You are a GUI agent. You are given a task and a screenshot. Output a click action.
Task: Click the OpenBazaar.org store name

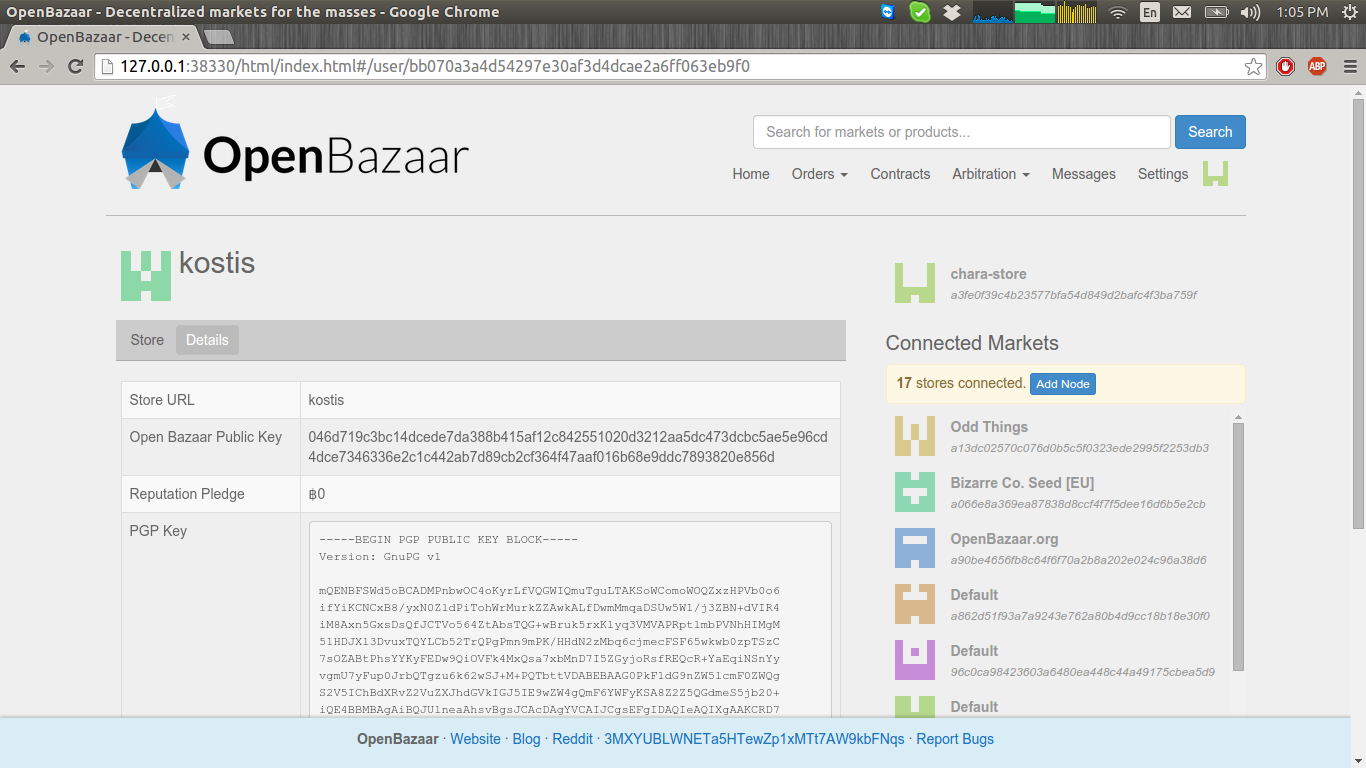coord(1004,539)
